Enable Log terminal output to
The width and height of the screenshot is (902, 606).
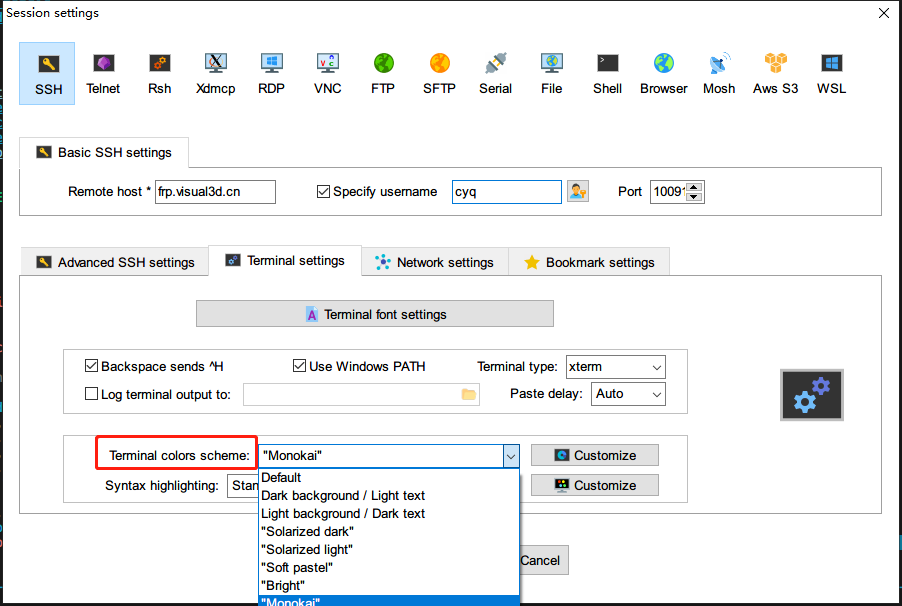[x=91, y=392]
